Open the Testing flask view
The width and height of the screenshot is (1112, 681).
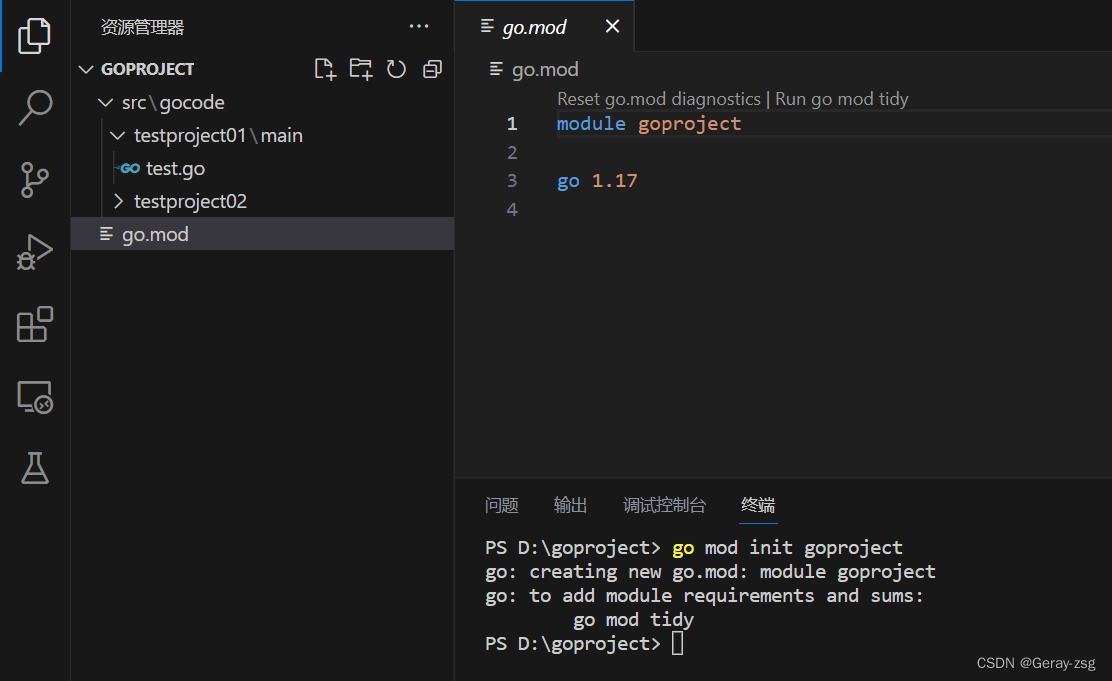click(x=34, y=468)
